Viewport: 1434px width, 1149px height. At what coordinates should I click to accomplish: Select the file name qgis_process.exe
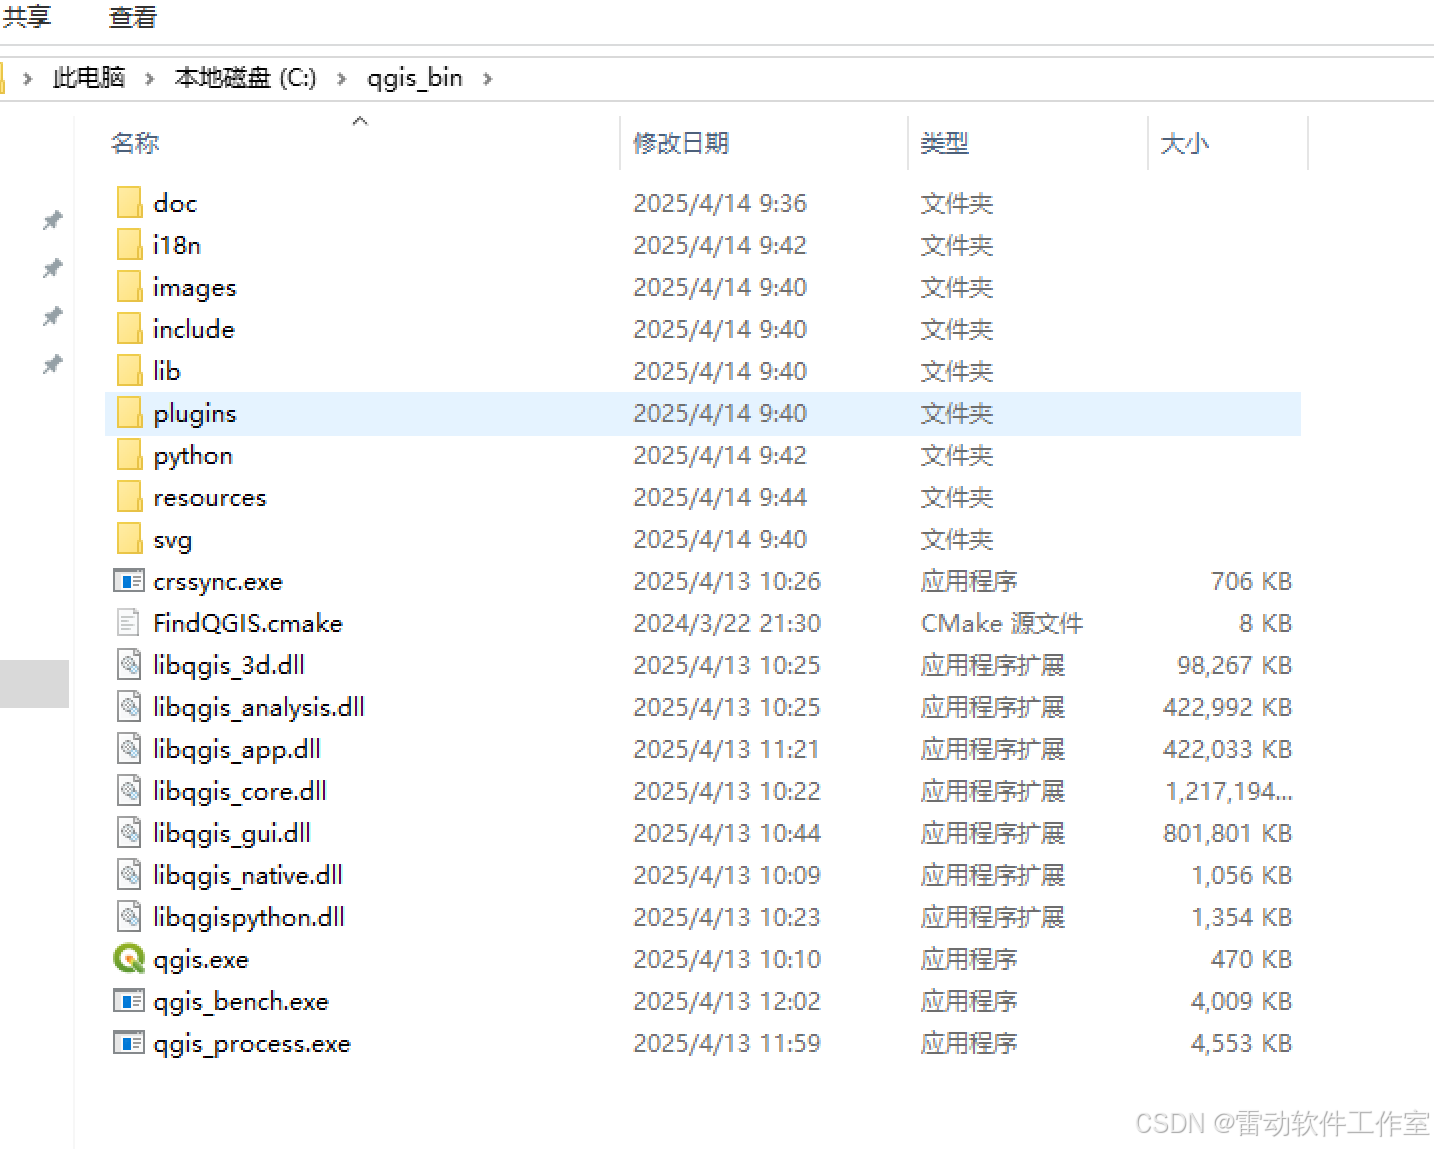[252, 1043]
